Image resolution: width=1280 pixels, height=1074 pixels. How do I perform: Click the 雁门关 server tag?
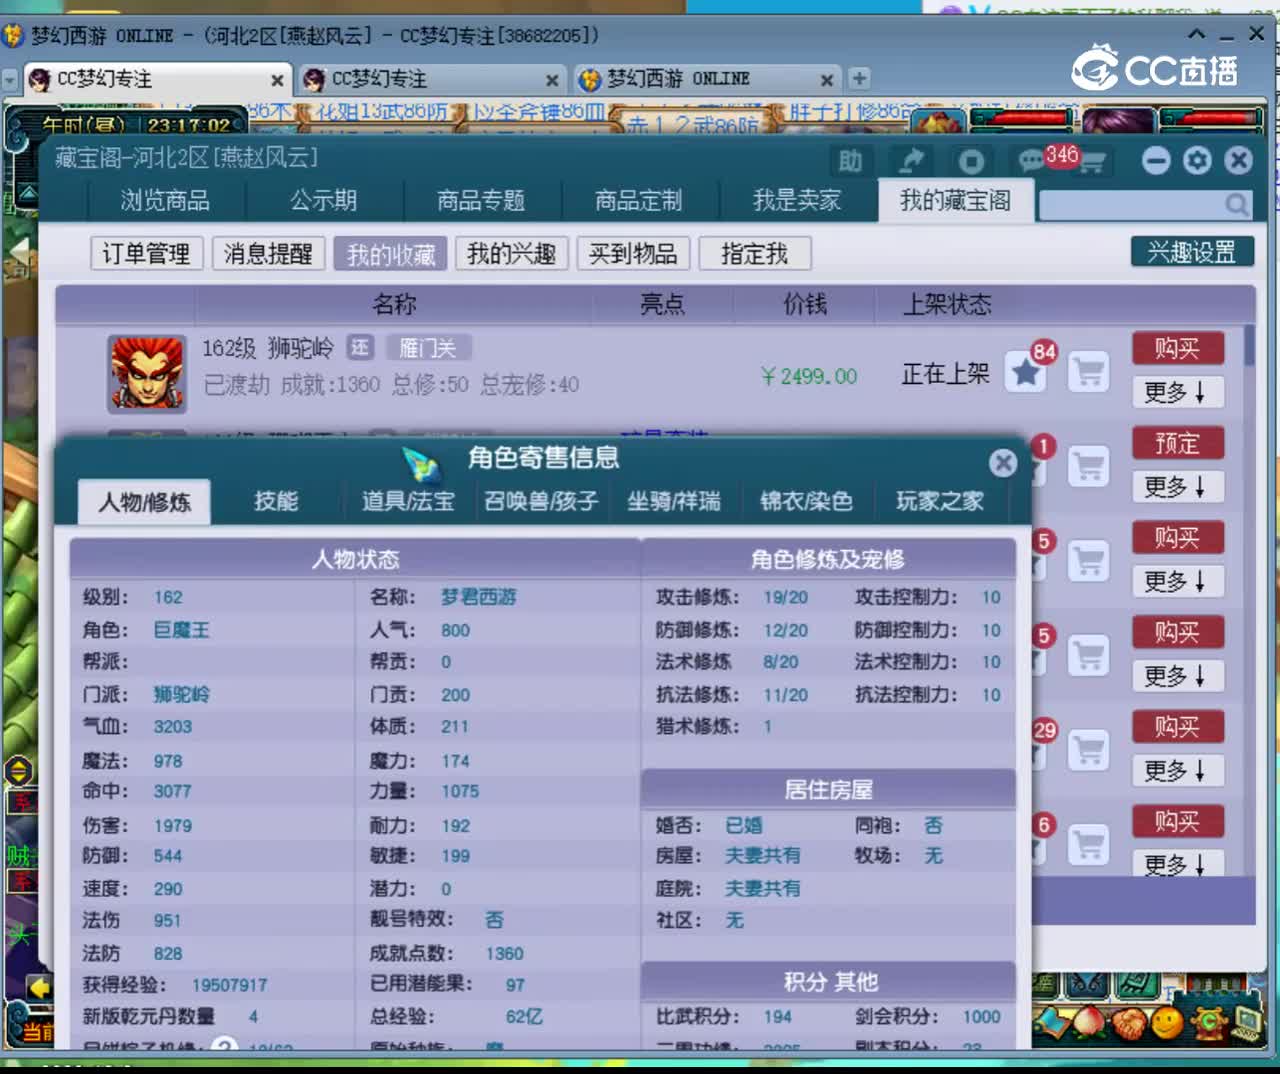click(428, 347)
